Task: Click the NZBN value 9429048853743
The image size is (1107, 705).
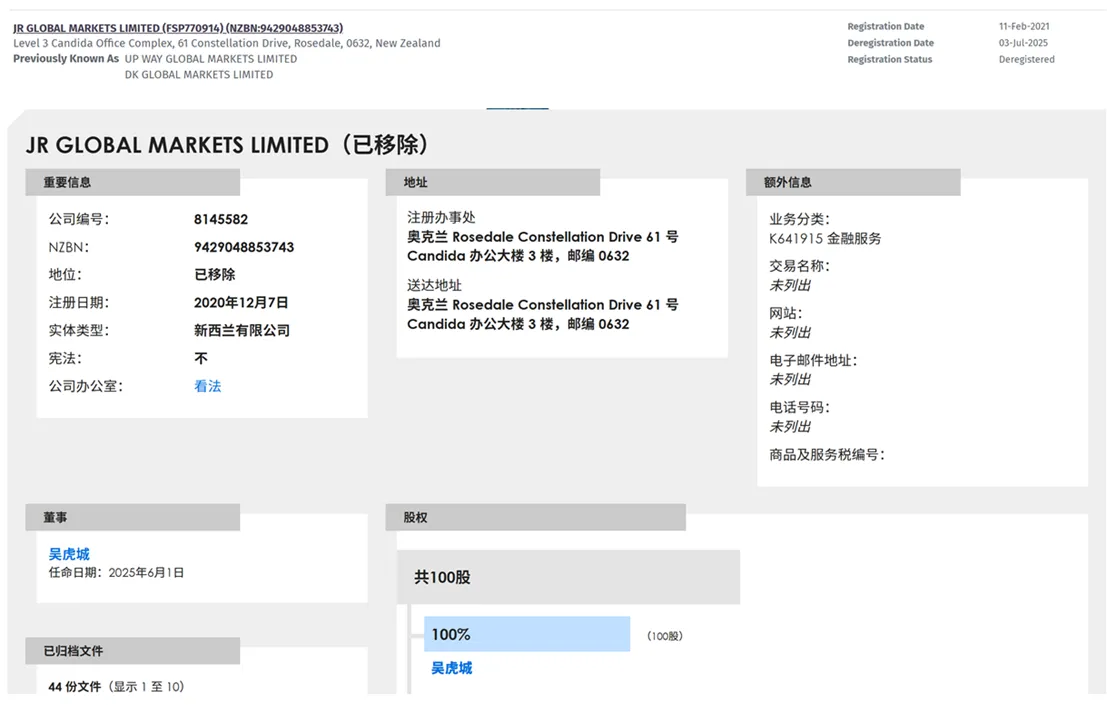Action: point(244,247)
